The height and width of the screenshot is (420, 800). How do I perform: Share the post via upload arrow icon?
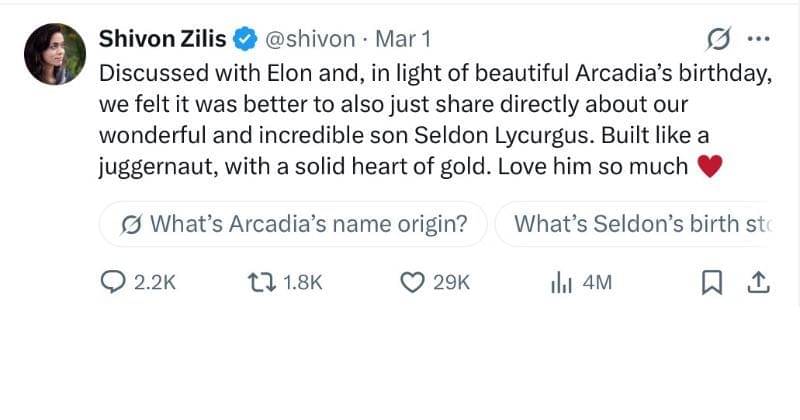pos(758,283)
